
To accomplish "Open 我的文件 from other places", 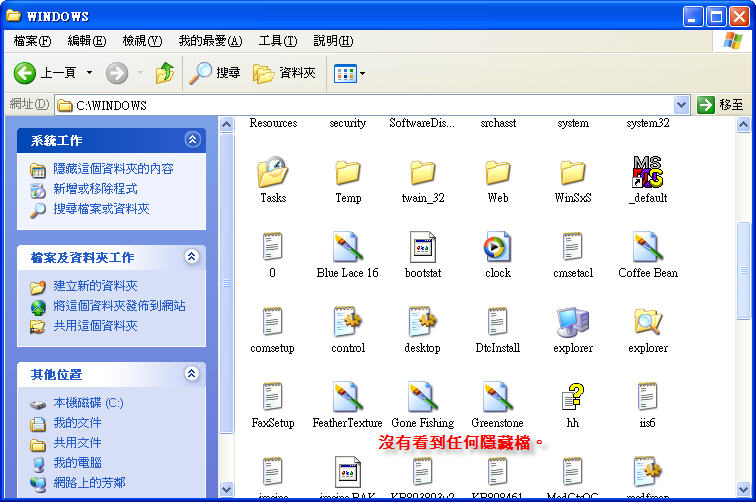I will click(77, 423).
